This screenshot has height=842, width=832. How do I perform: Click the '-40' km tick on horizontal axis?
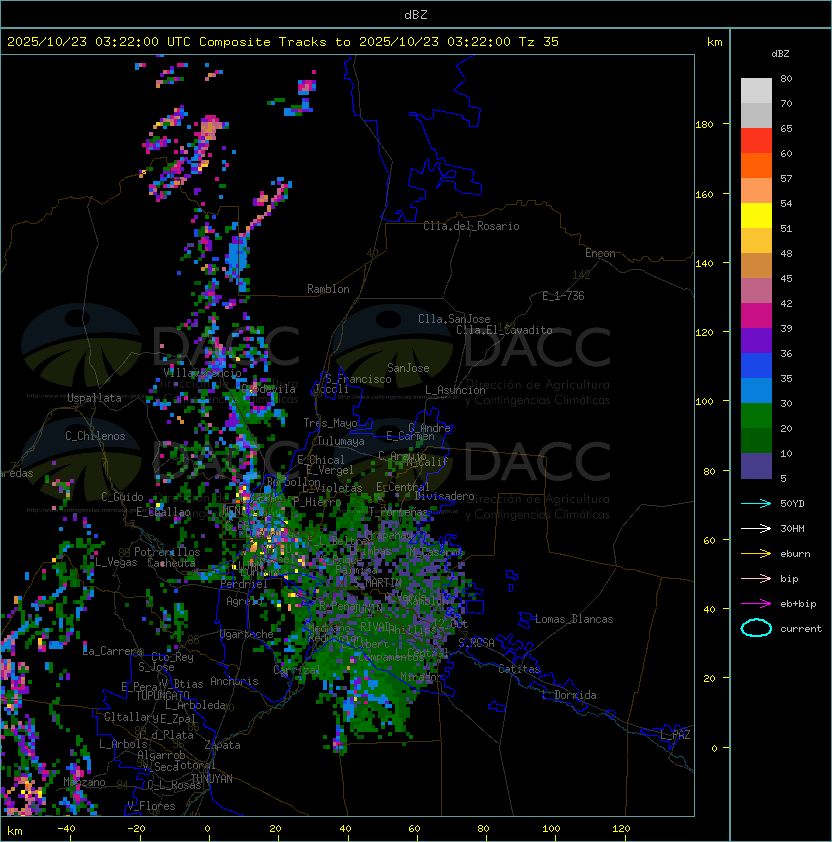[66, 829]
